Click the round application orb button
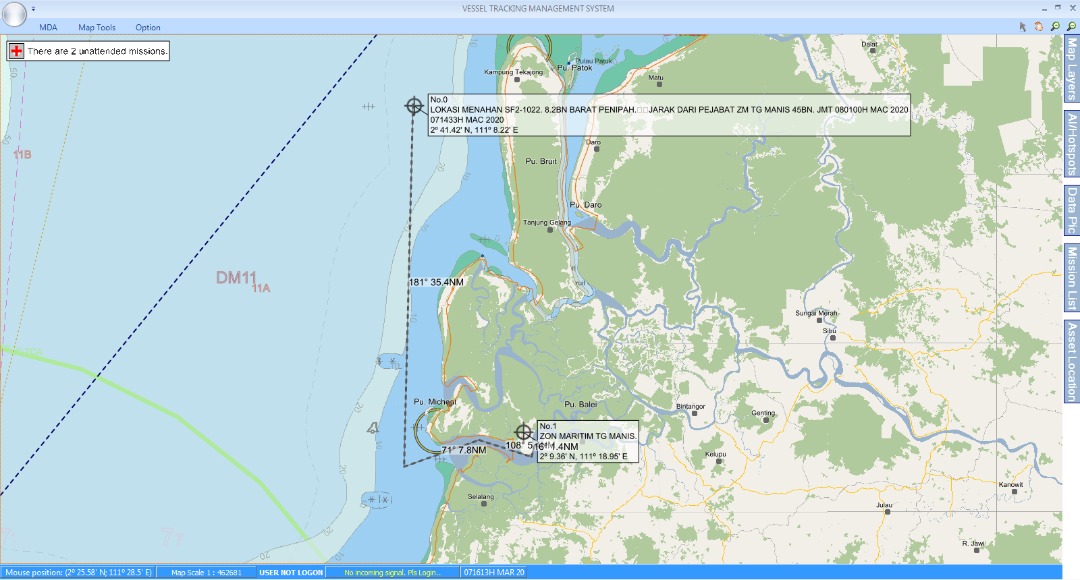 15,14
